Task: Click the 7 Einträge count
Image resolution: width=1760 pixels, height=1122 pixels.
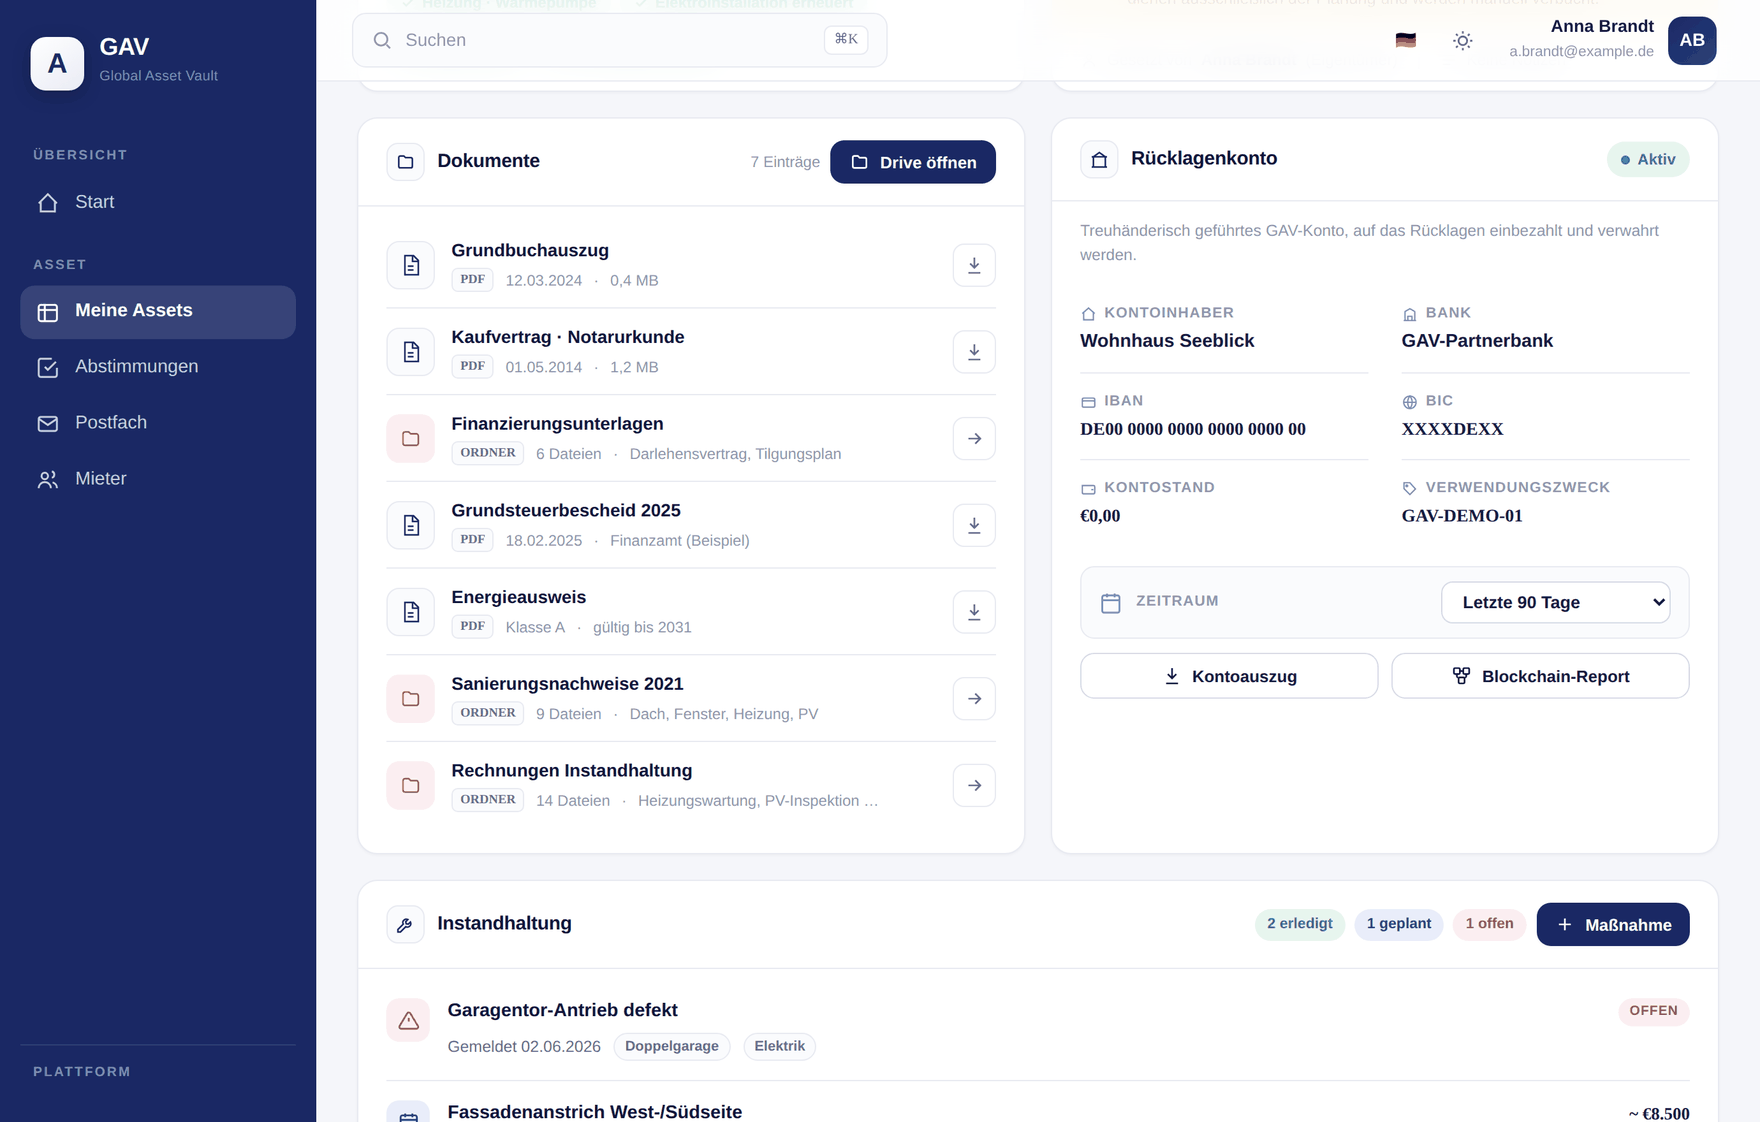Action: pos(785,162)
